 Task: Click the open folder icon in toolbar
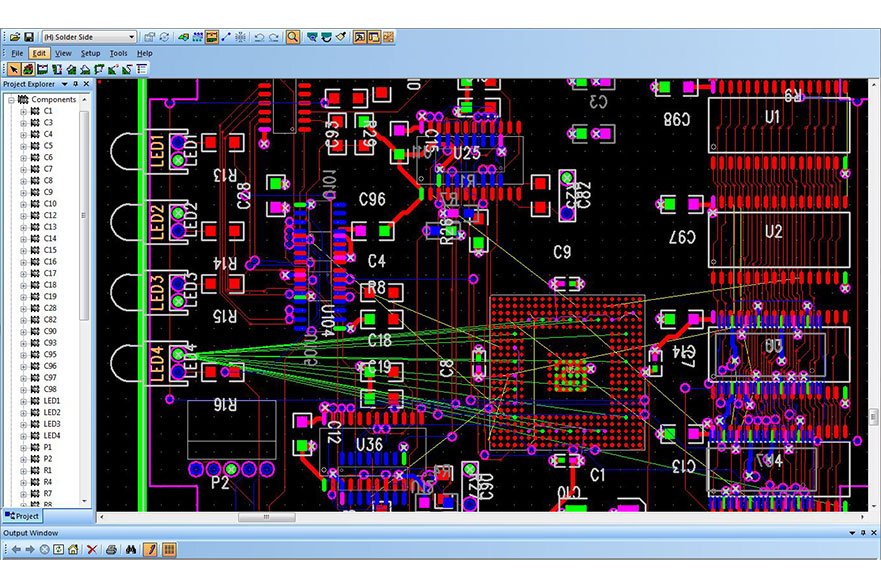[x=14, y=37]
